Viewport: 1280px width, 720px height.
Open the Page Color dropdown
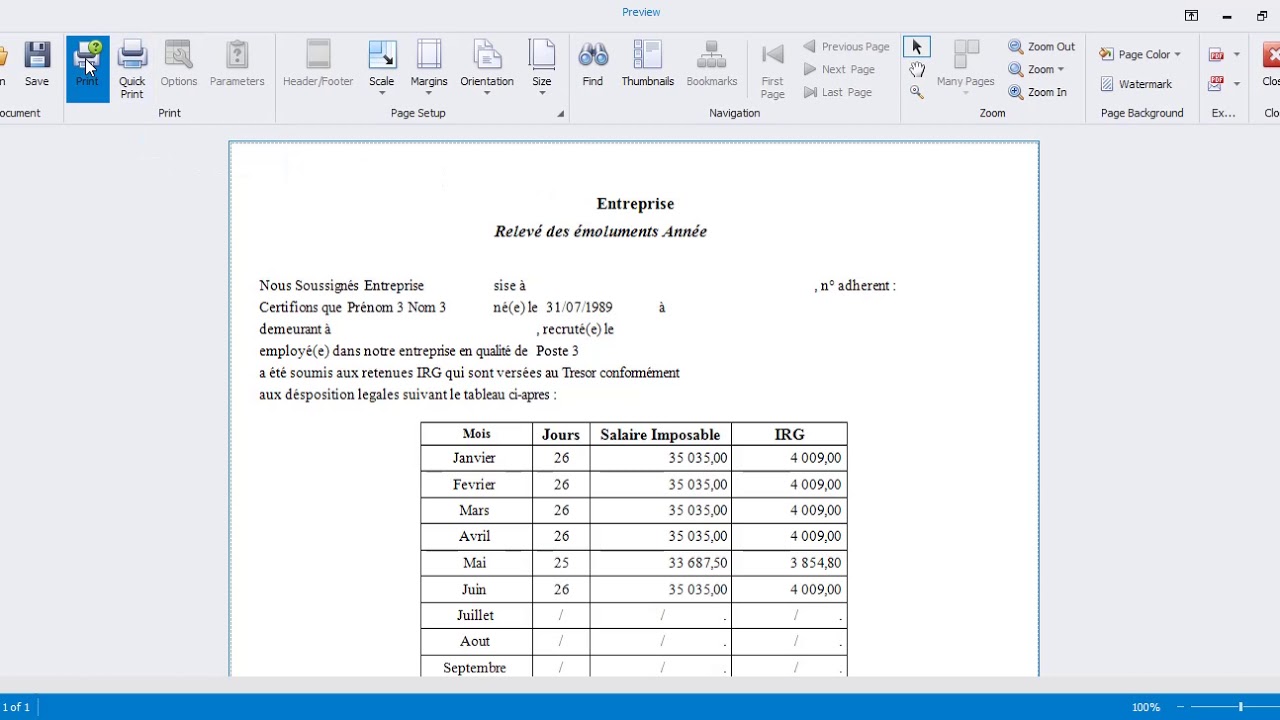pos(1139,54)
